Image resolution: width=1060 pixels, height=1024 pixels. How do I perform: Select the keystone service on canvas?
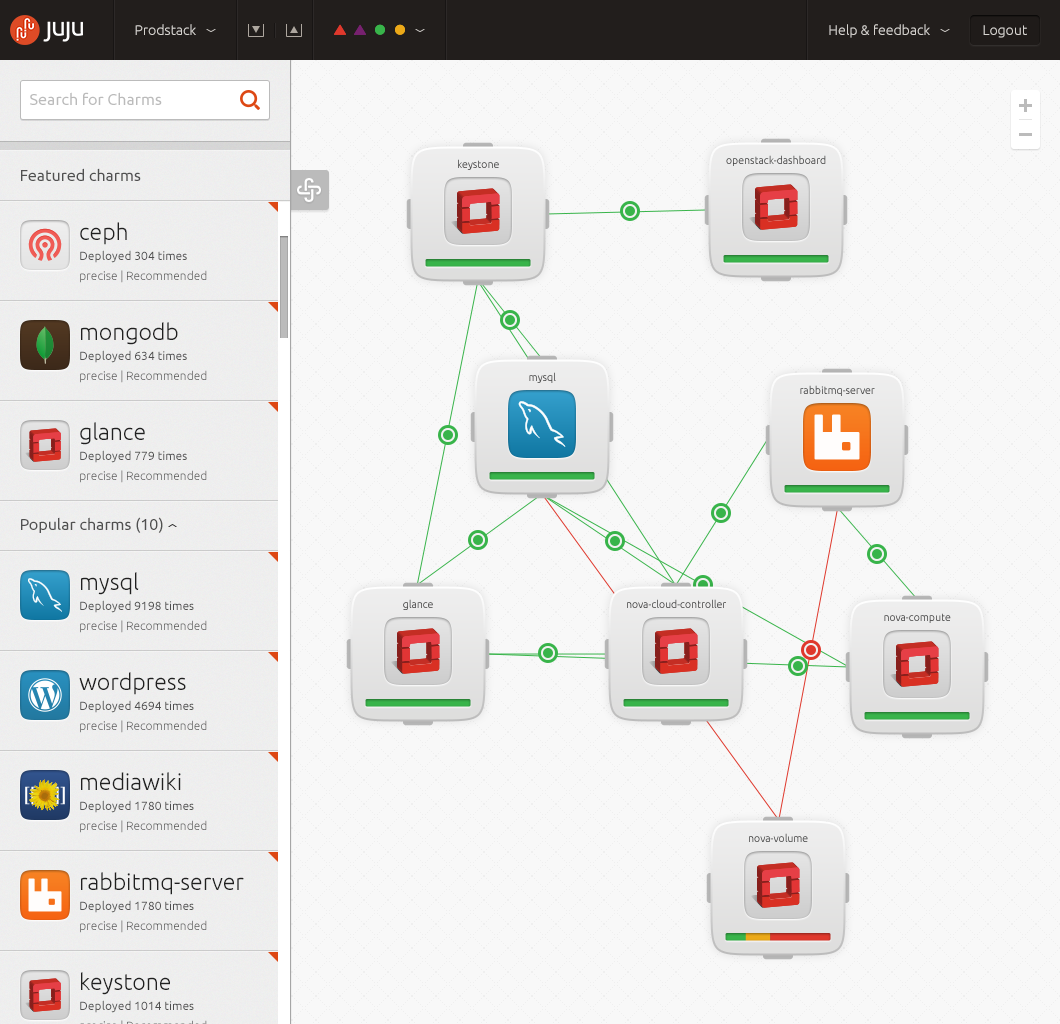[x=478, y=214]
